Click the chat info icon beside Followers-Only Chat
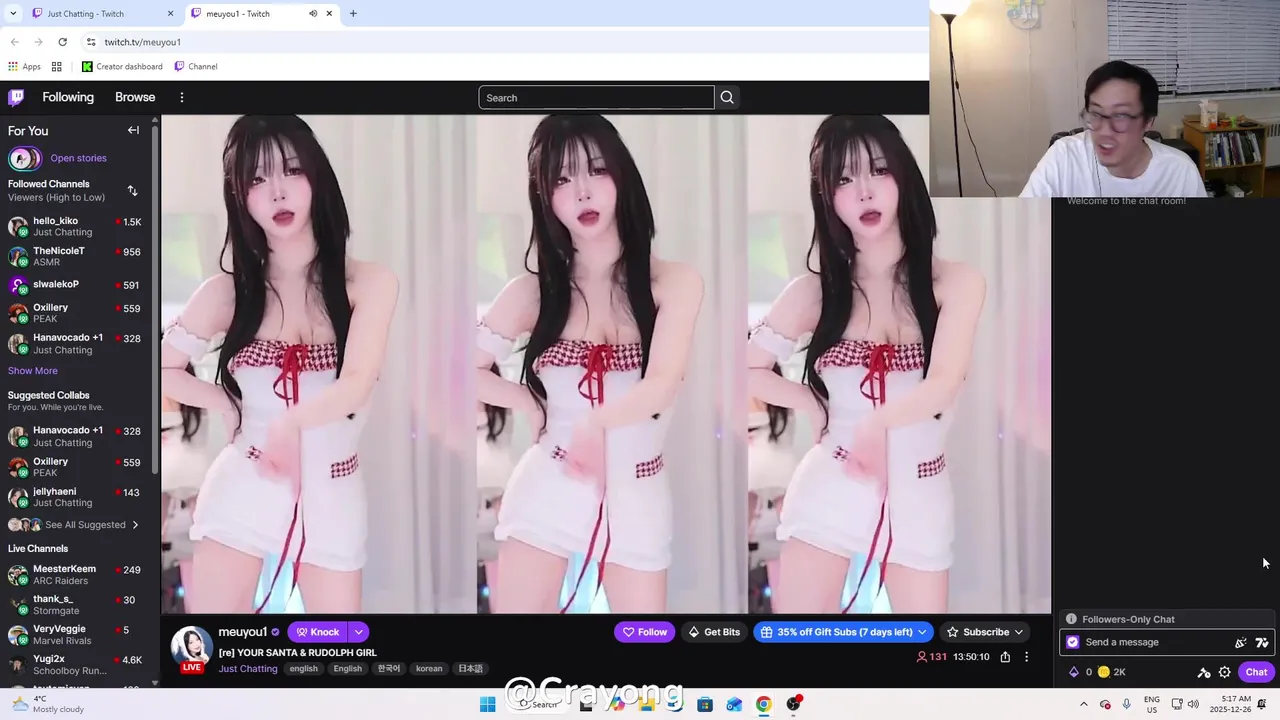1280x720 pixels. [x=1071, y=619]
